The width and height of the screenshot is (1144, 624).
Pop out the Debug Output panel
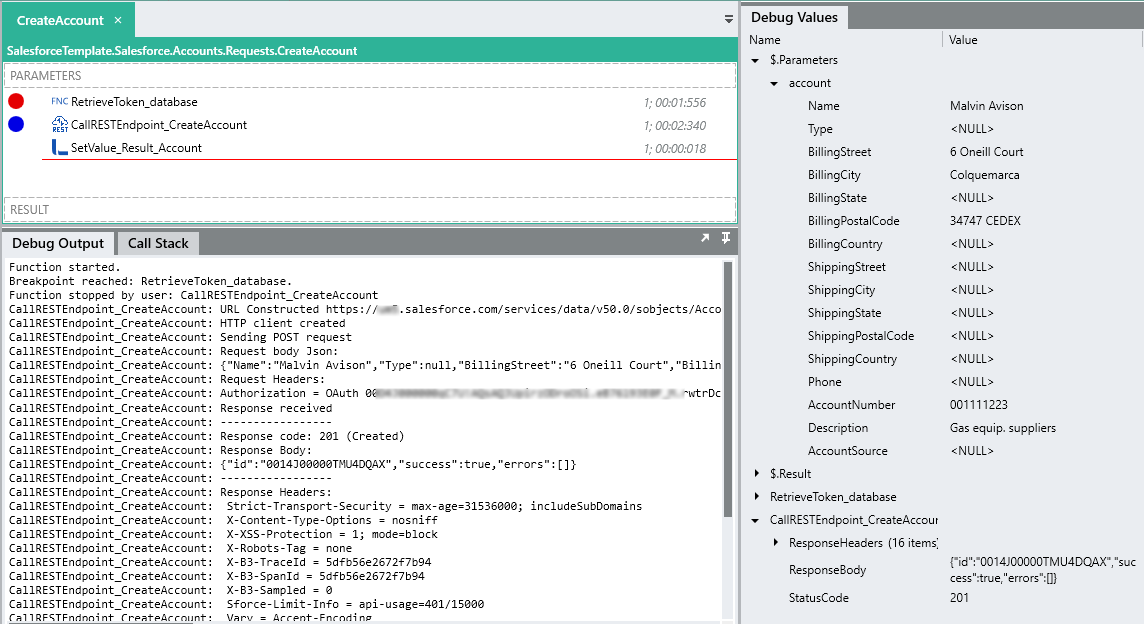(705, 238)
